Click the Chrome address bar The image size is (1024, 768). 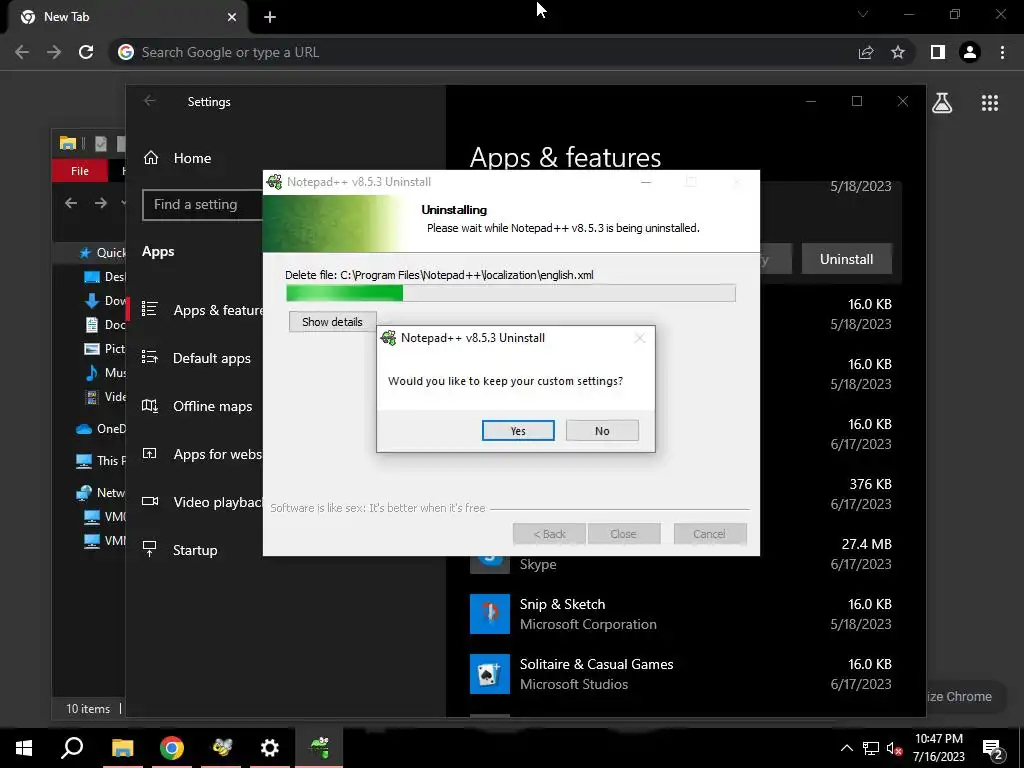coord(483,52)
